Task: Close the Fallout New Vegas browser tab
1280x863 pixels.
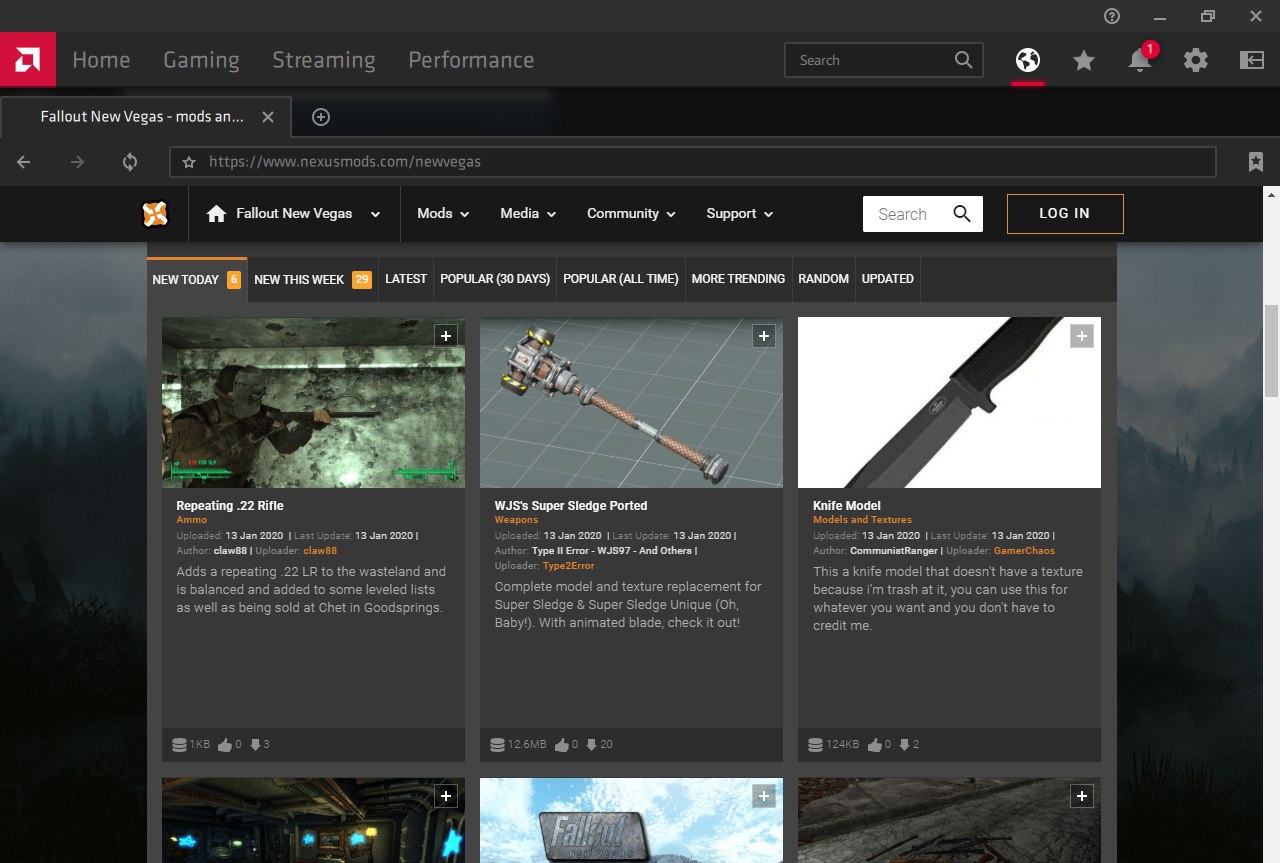Action: coord(267,117)
